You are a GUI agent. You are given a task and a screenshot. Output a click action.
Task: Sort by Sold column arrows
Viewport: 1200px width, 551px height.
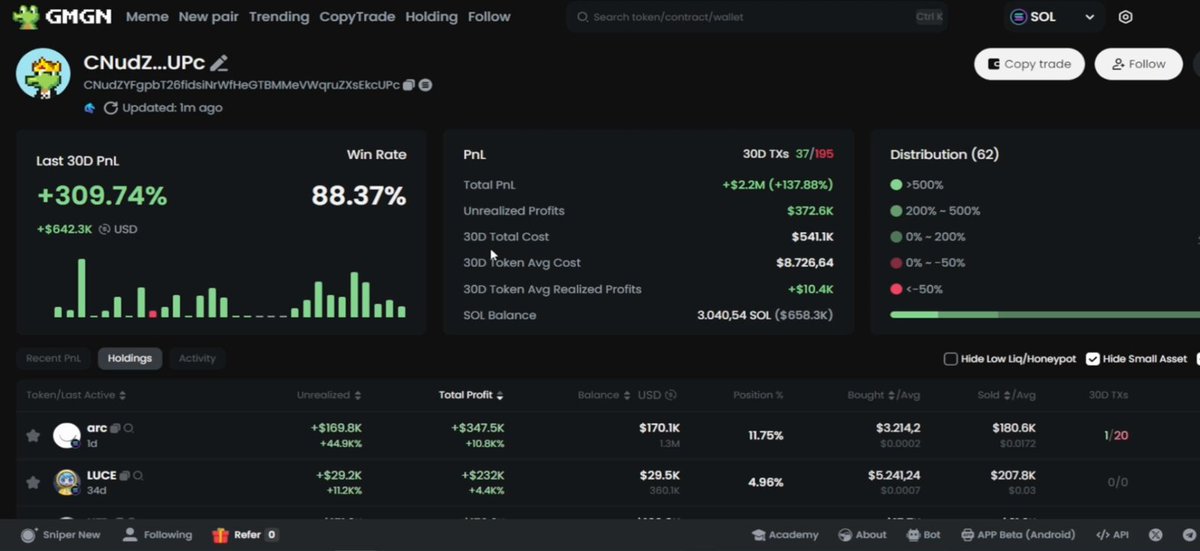(1005, 395)
